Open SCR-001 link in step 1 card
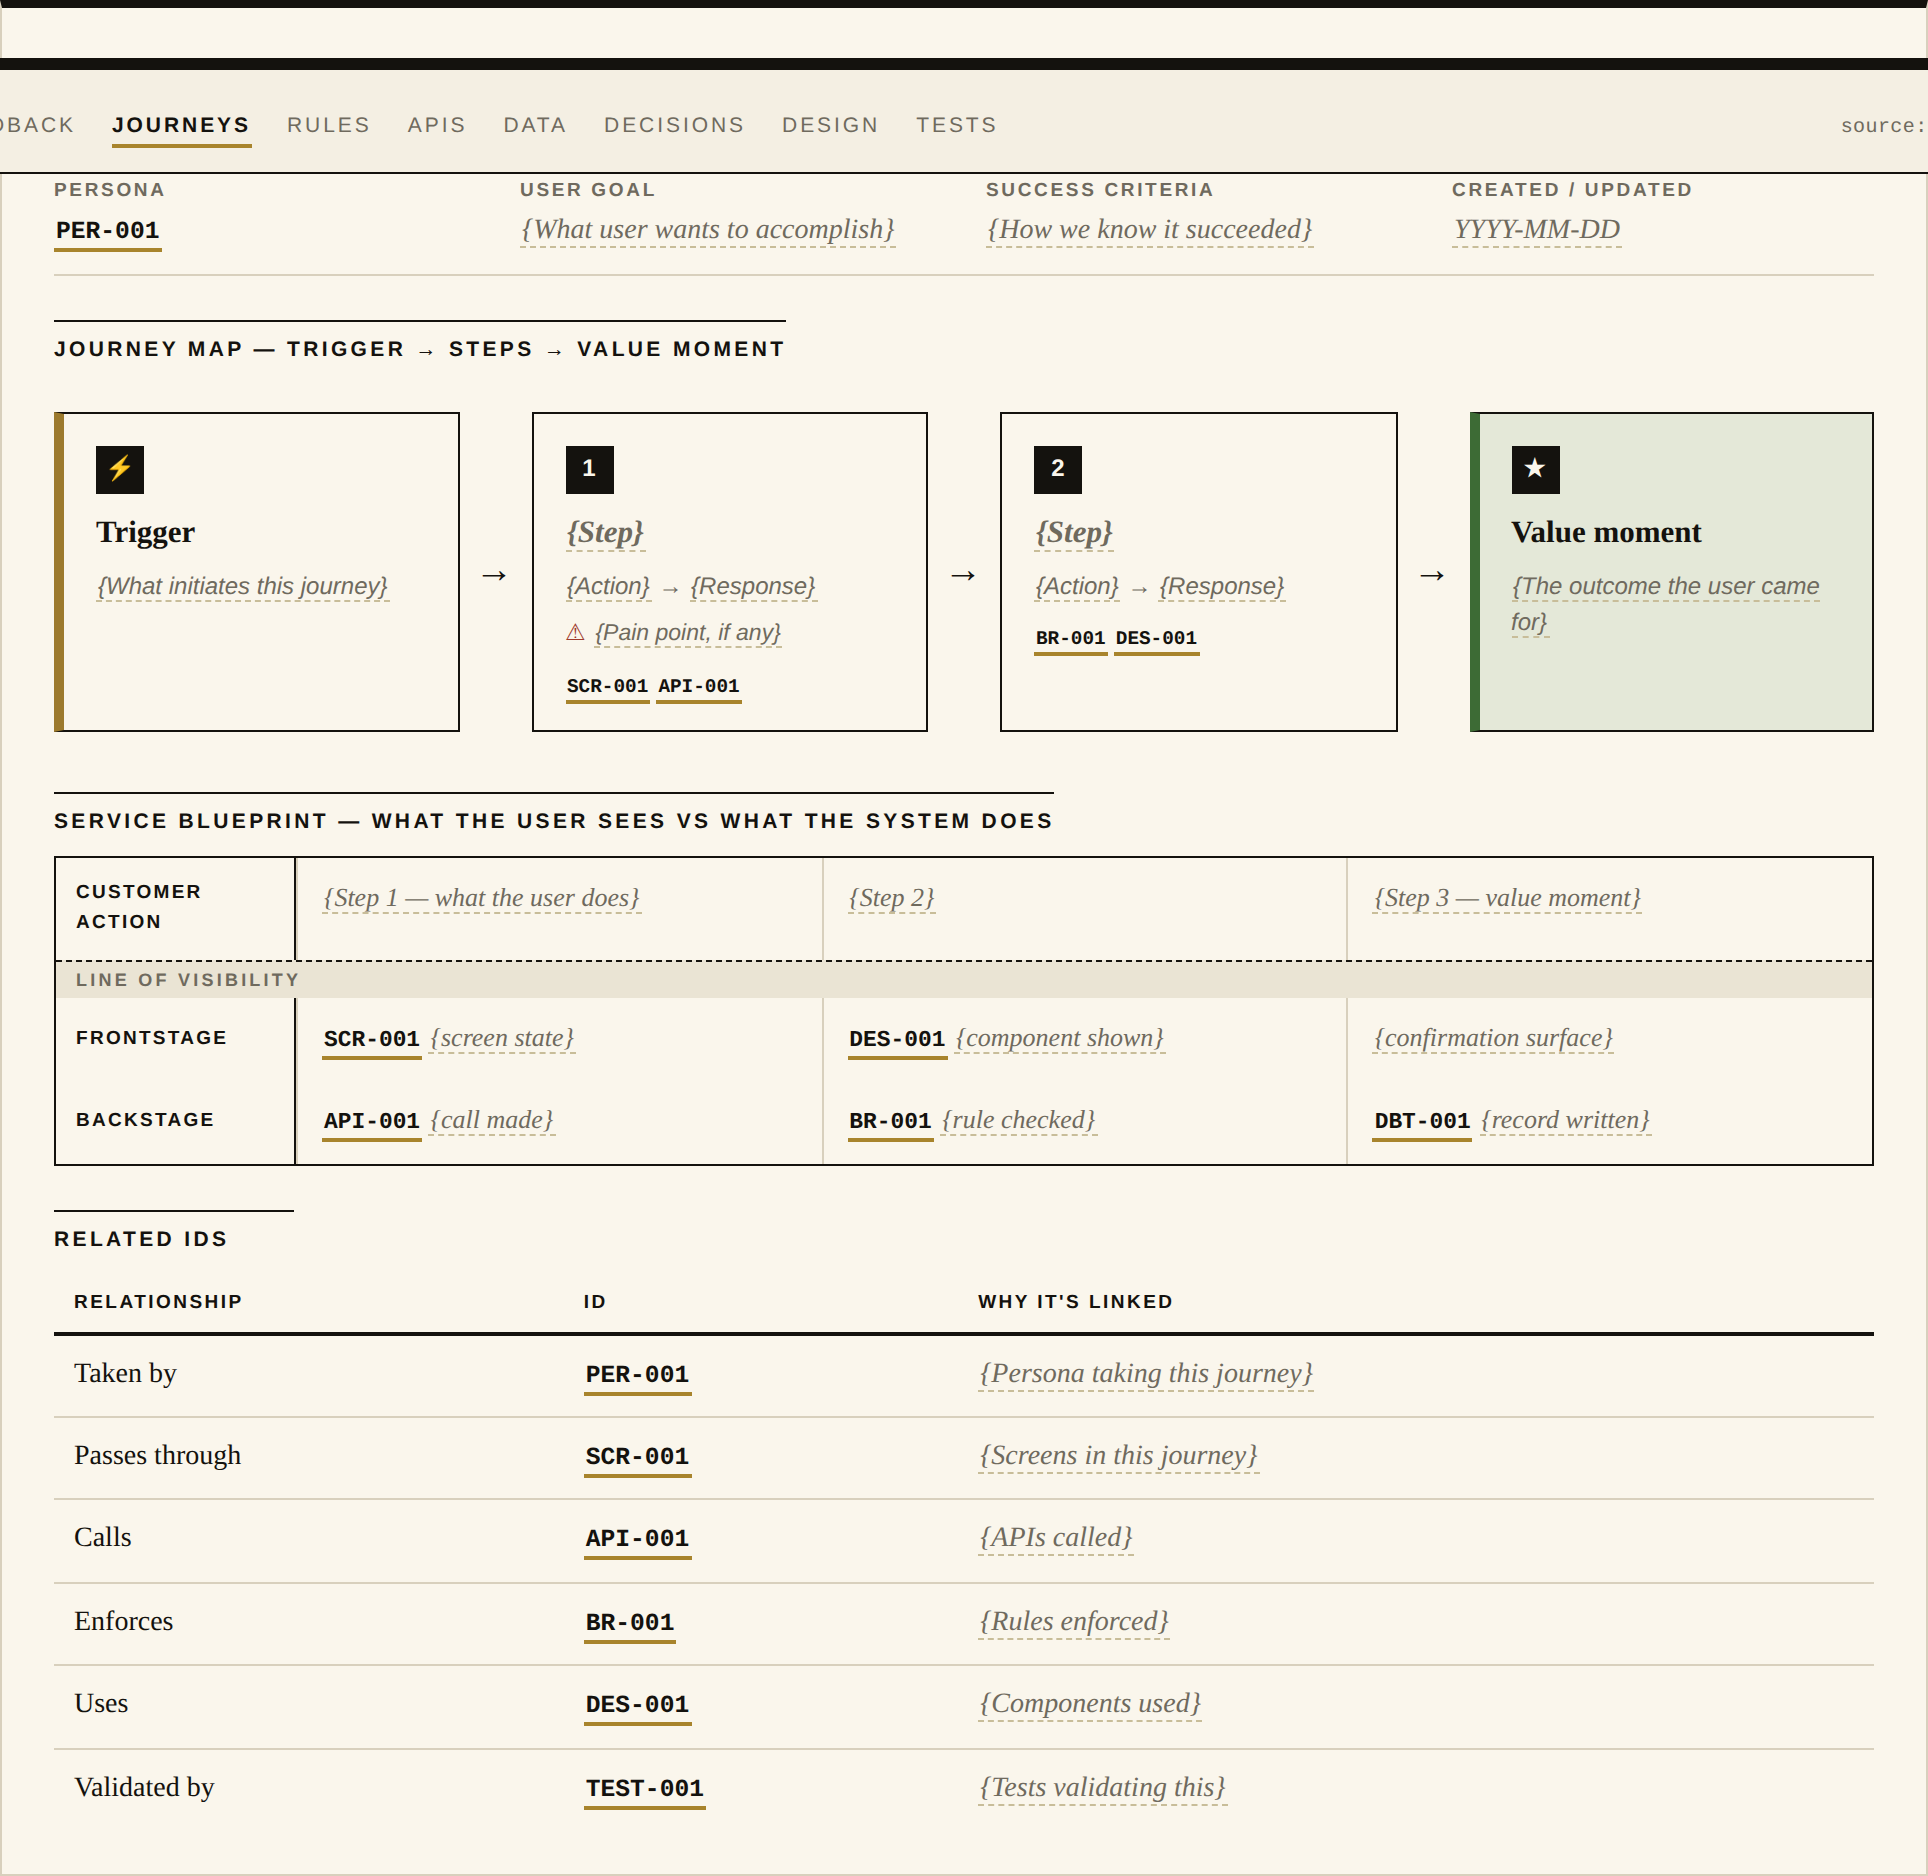 coord(608,687)
